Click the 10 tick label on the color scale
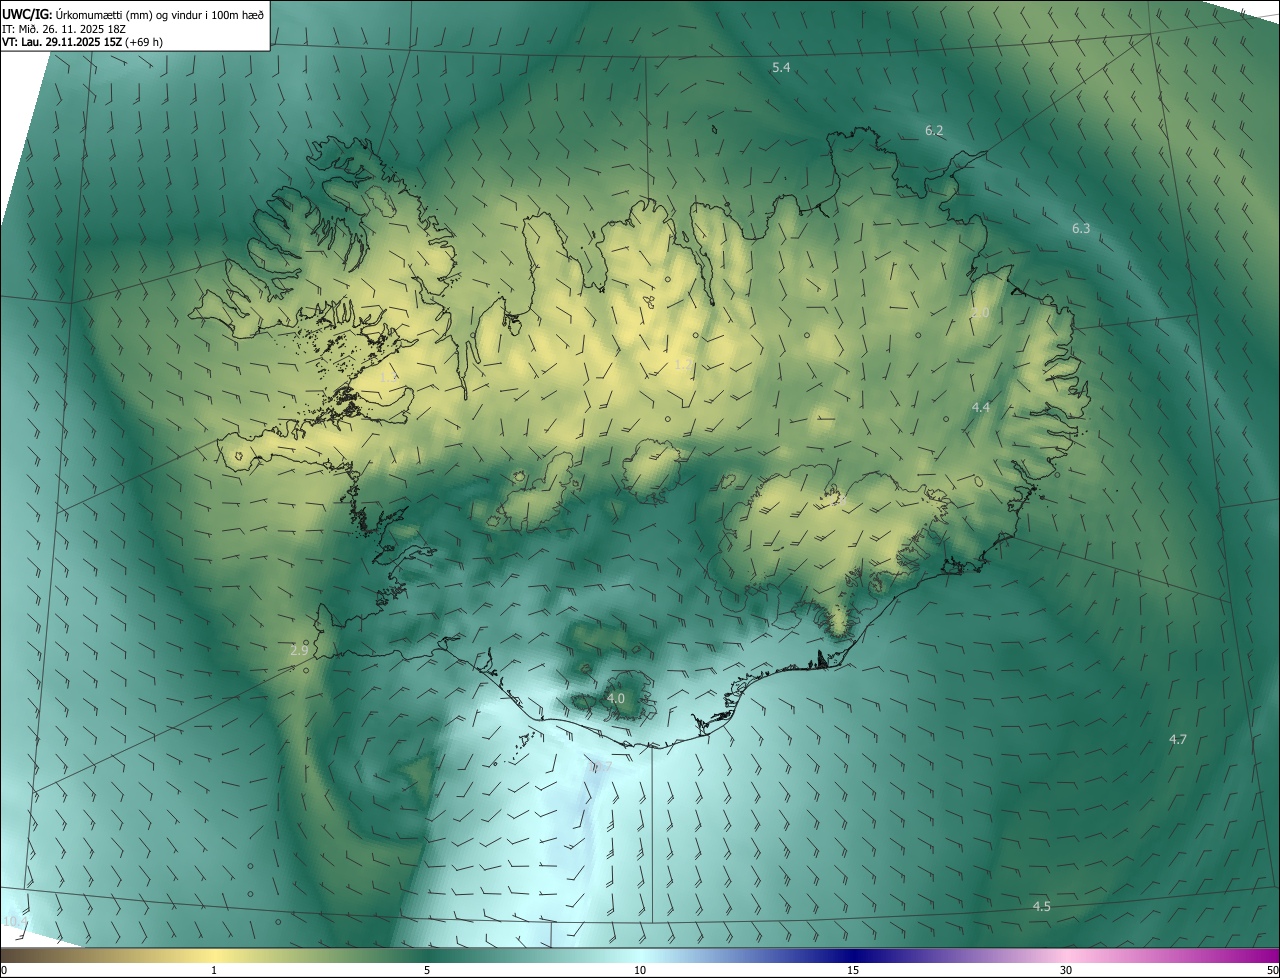The width and height of the screenshot is (1280, 978). pyautogui.click(x=640, y=970)
